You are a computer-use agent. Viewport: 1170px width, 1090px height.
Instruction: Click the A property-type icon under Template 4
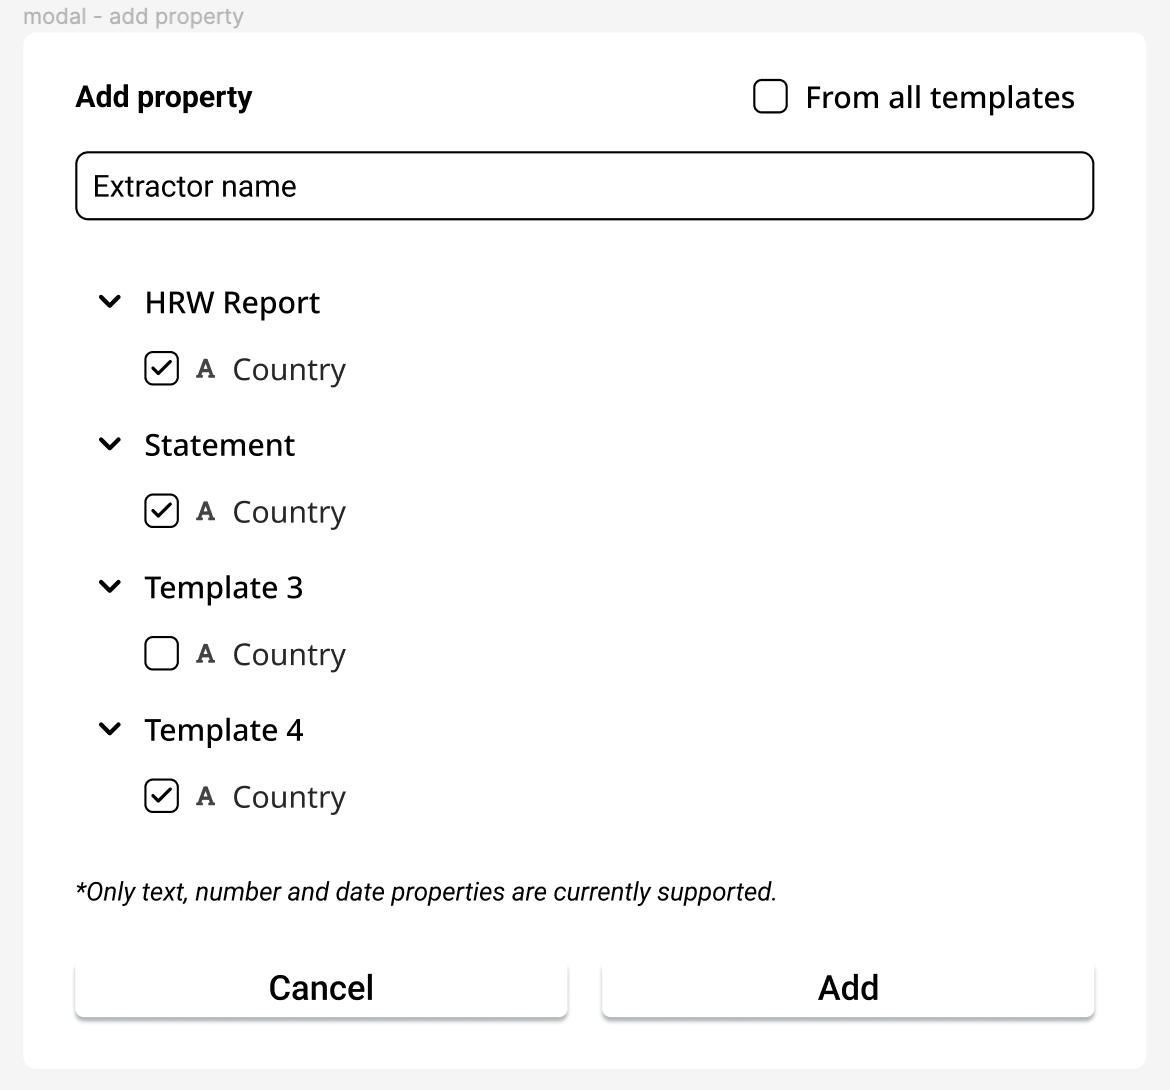pyautogui.click(x=206, y=796)
